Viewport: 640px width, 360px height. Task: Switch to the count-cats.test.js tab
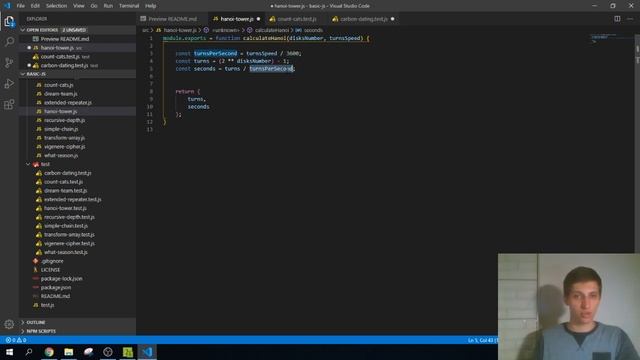pos(296,19)
